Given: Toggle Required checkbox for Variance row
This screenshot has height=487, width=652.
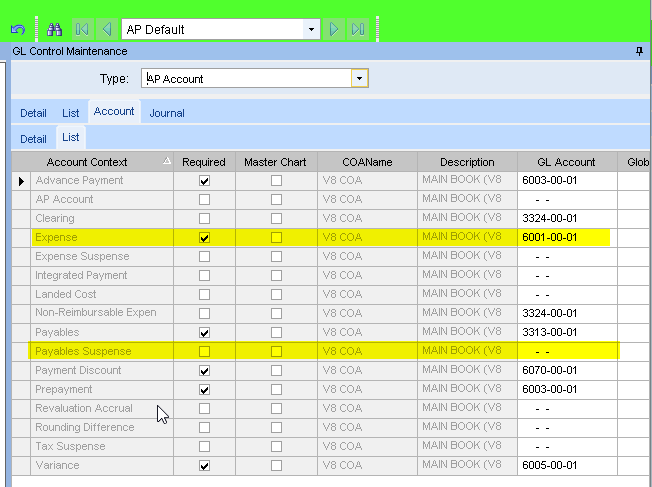Looking at the screenshot, I should [204, 465].
